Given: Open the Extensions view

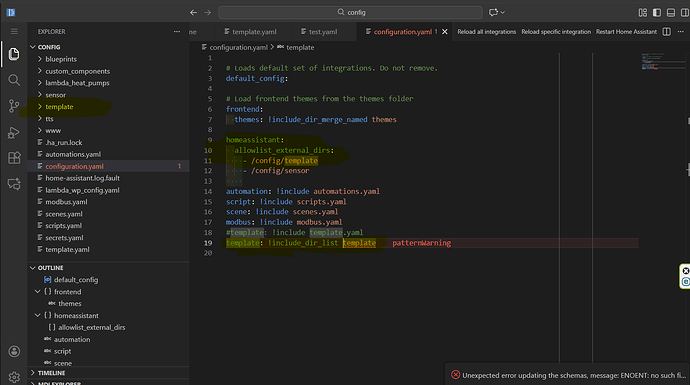Looking at the screenshot, I should point(14,158).
